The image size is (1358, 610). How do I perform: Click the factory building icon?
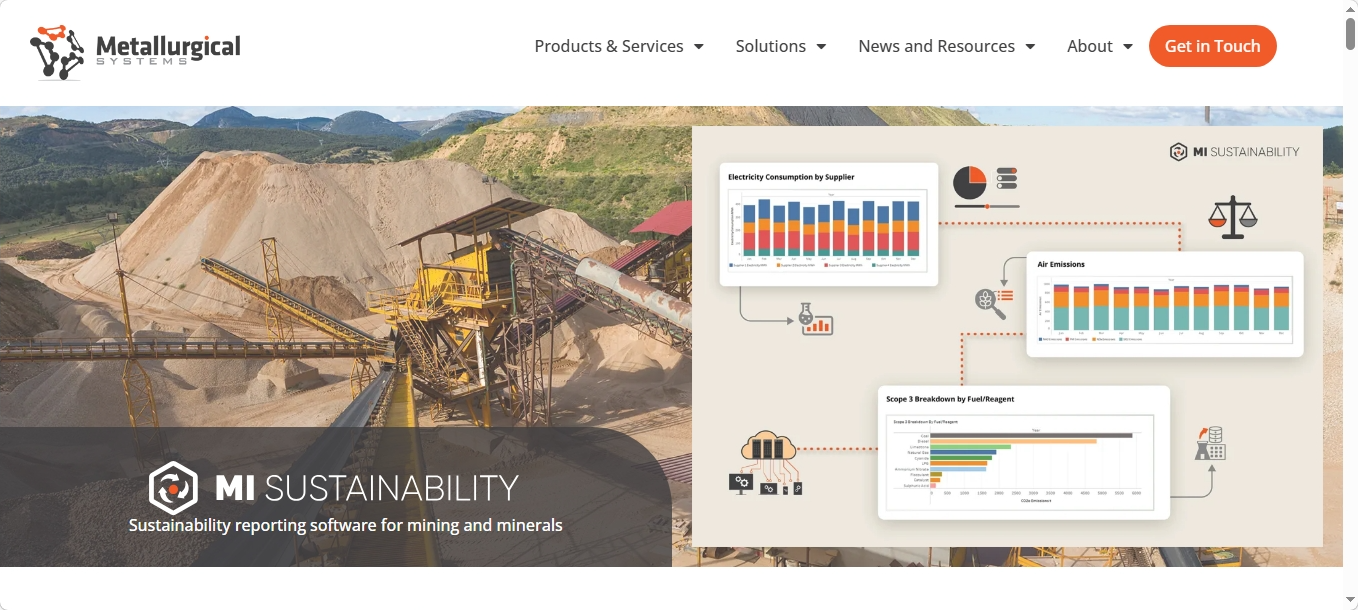coord(1211,444)
